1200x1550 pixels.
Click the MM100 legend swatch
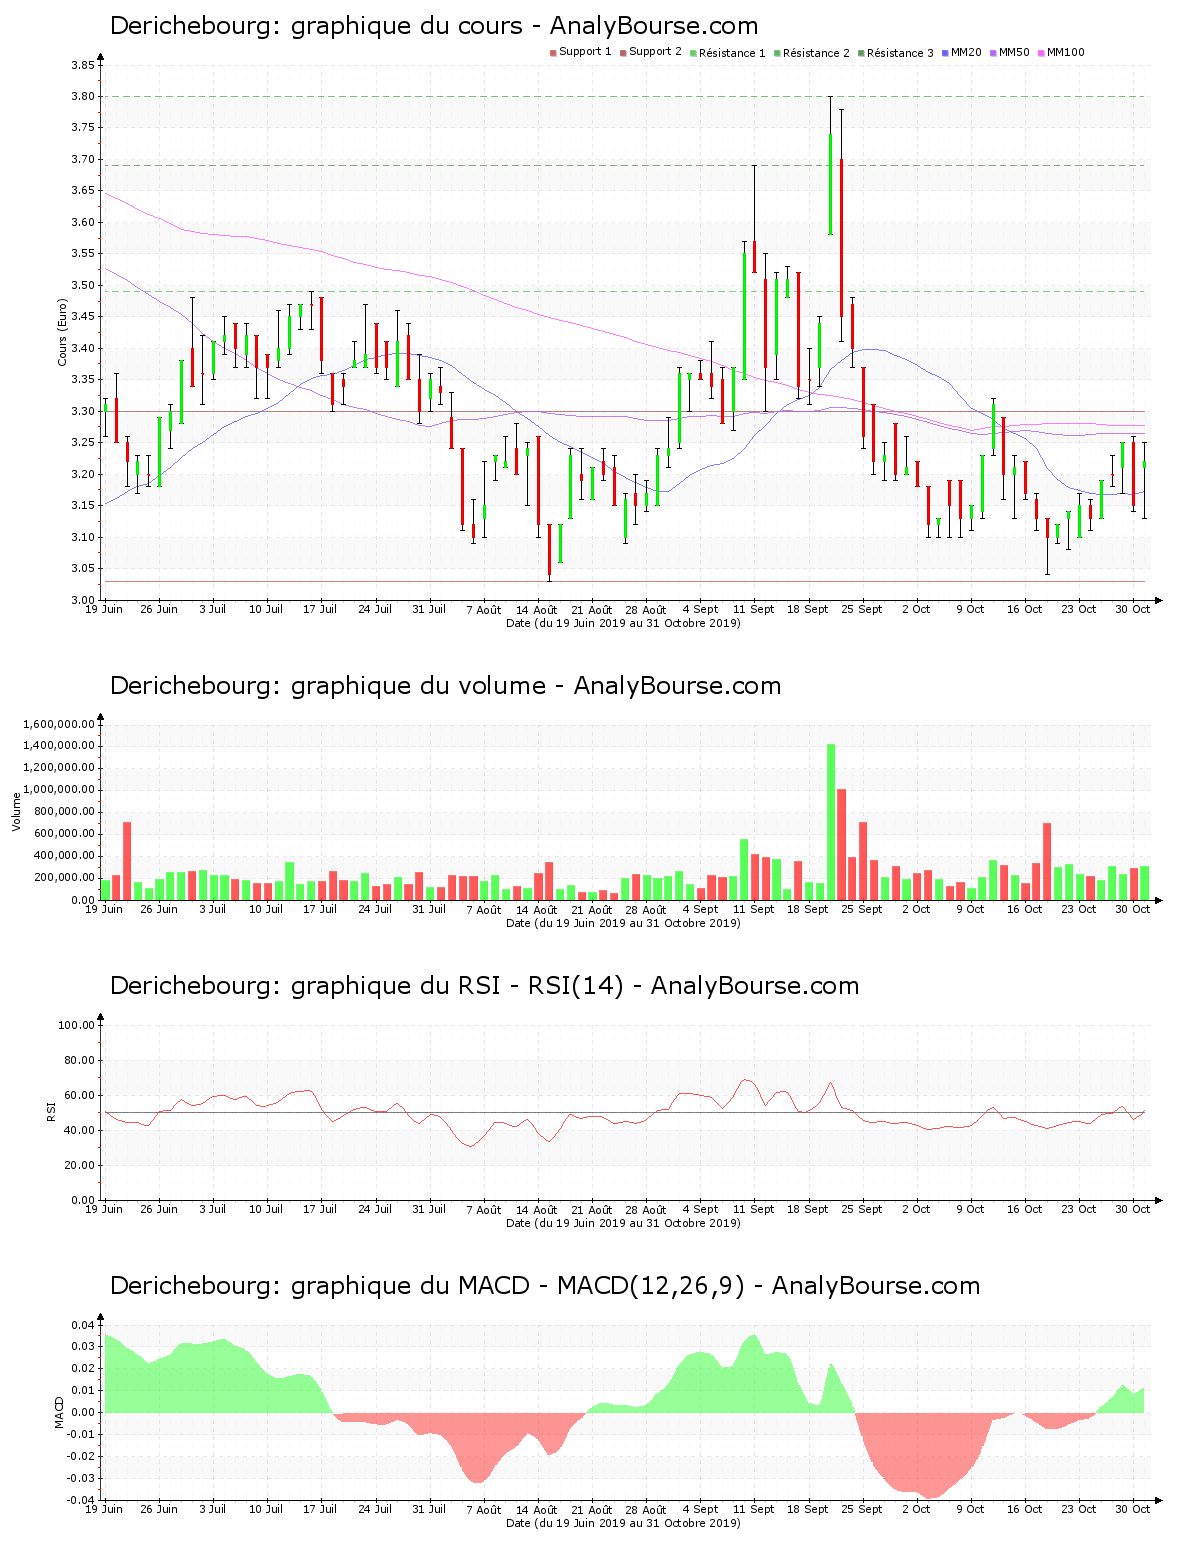(x=1041, y=53)
